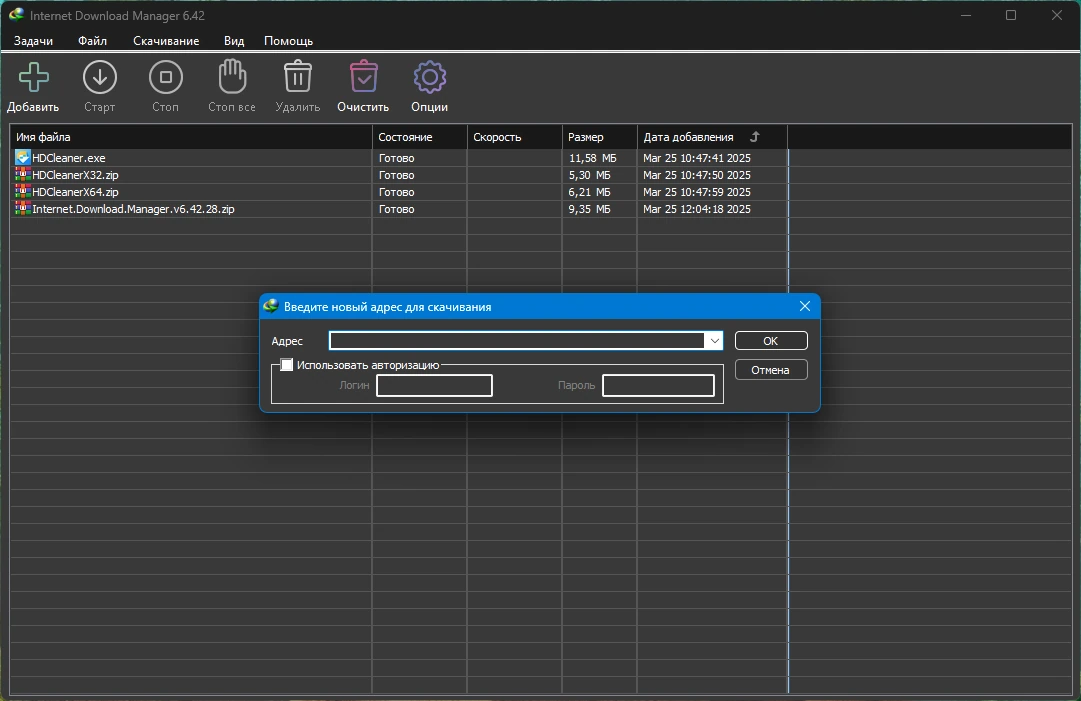Click the Отмена button
Viewport: 1081px width, 701px height.
click(x=771, y=370)
